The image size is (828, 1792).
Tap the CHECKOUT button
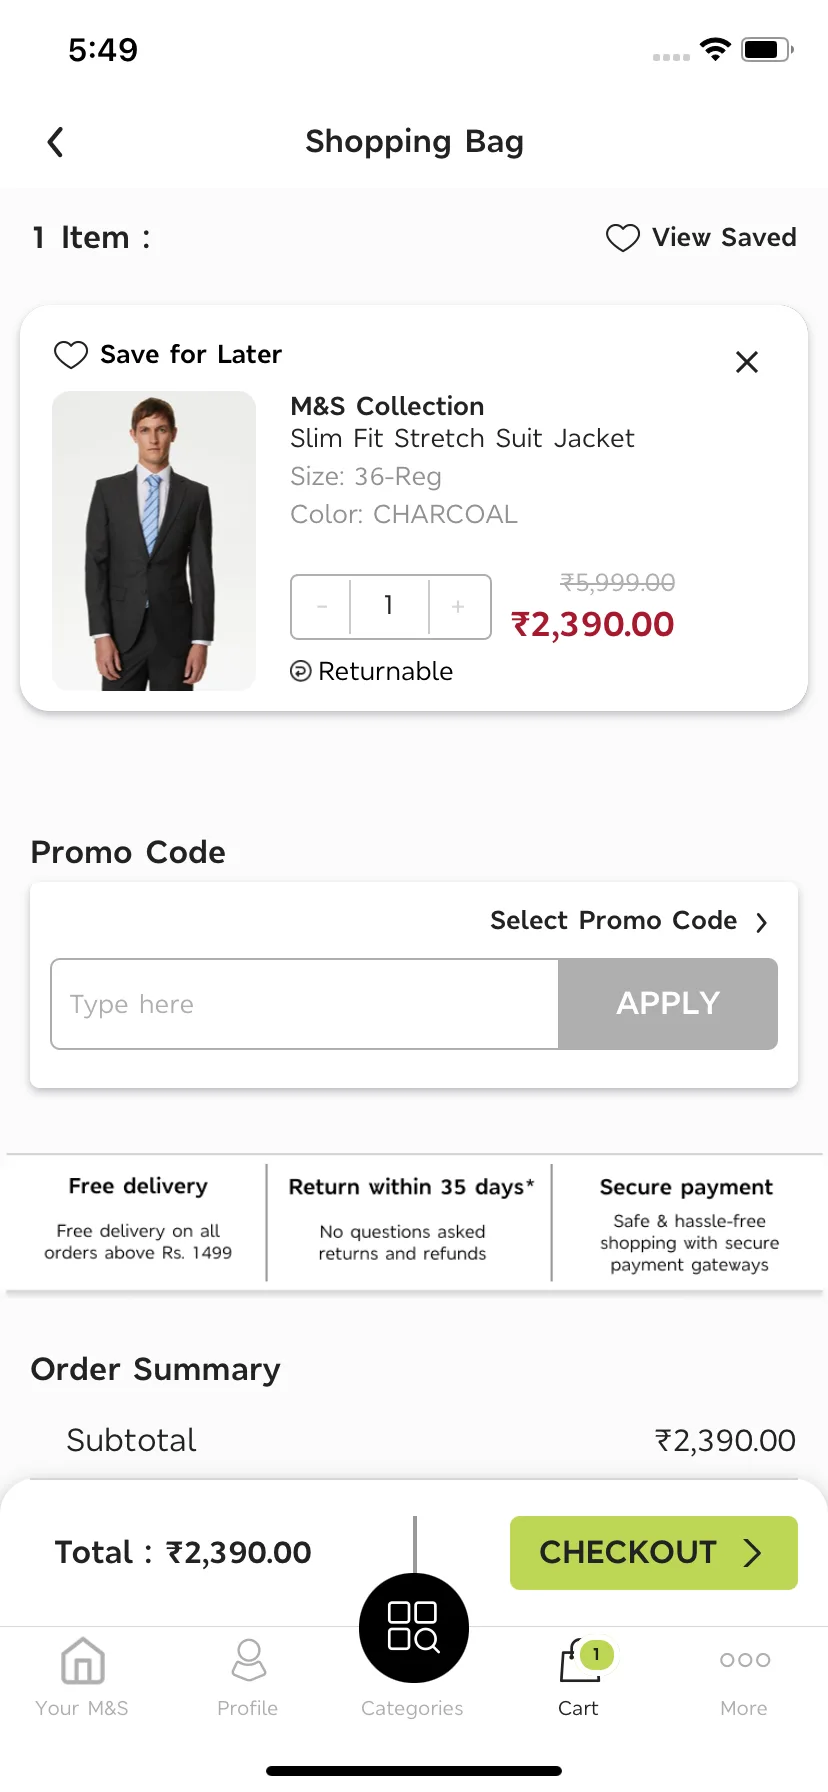point(654,1553)
